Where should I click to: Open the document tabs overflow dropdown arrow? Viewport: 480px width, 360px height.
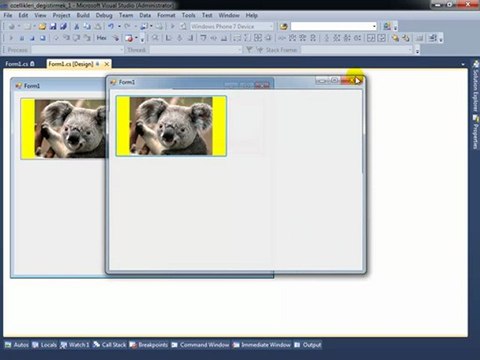point(463,64)
